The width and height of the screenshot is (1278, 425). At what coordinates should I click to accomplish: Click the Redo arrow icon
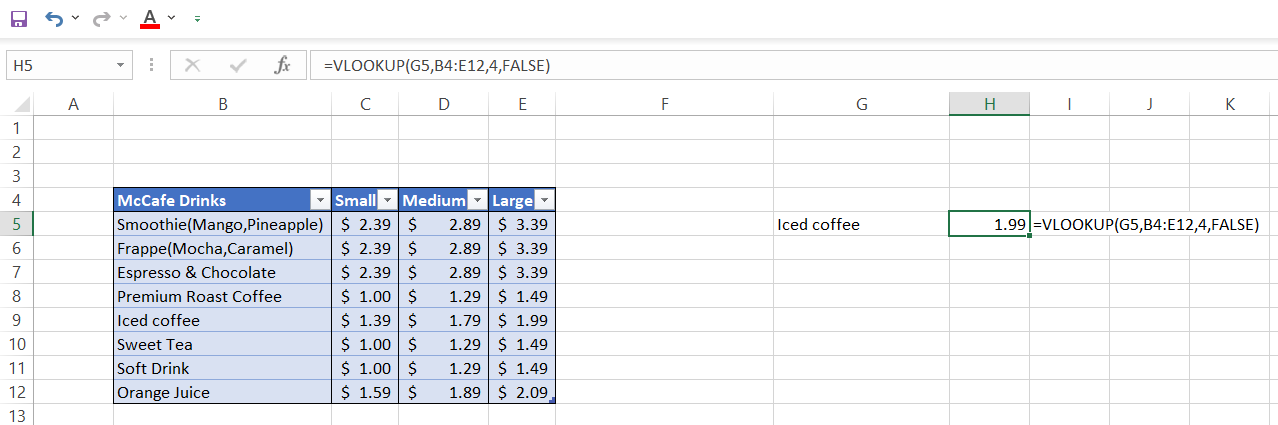(x=101, y=18)
